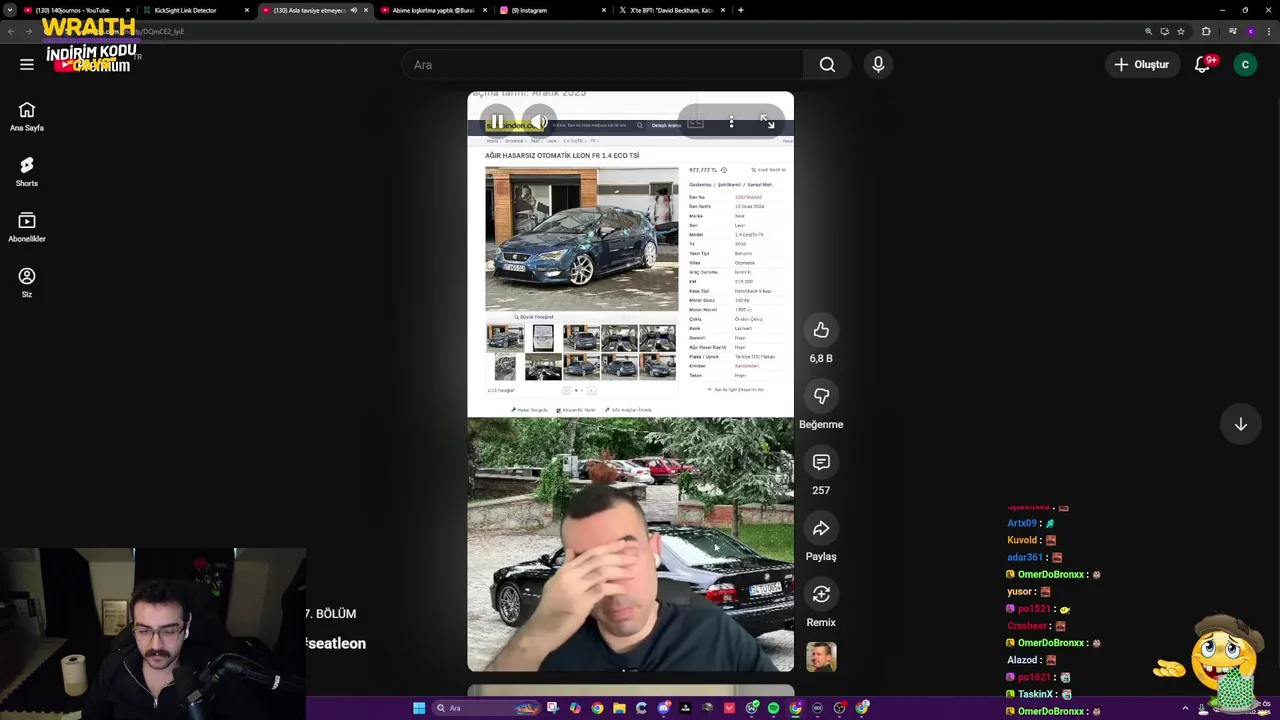Open a new Chrome tab
The width and height of the screenshot is (1280, 720).
(740, 10)
